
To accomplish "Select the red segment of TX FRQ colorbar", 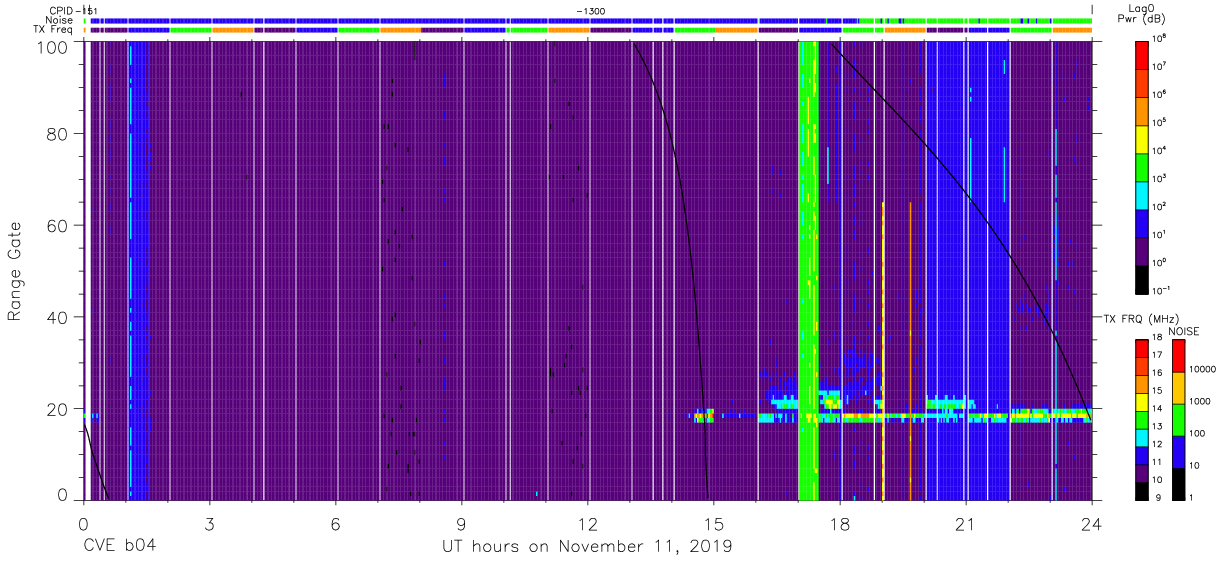I will tap(1143, 349).
